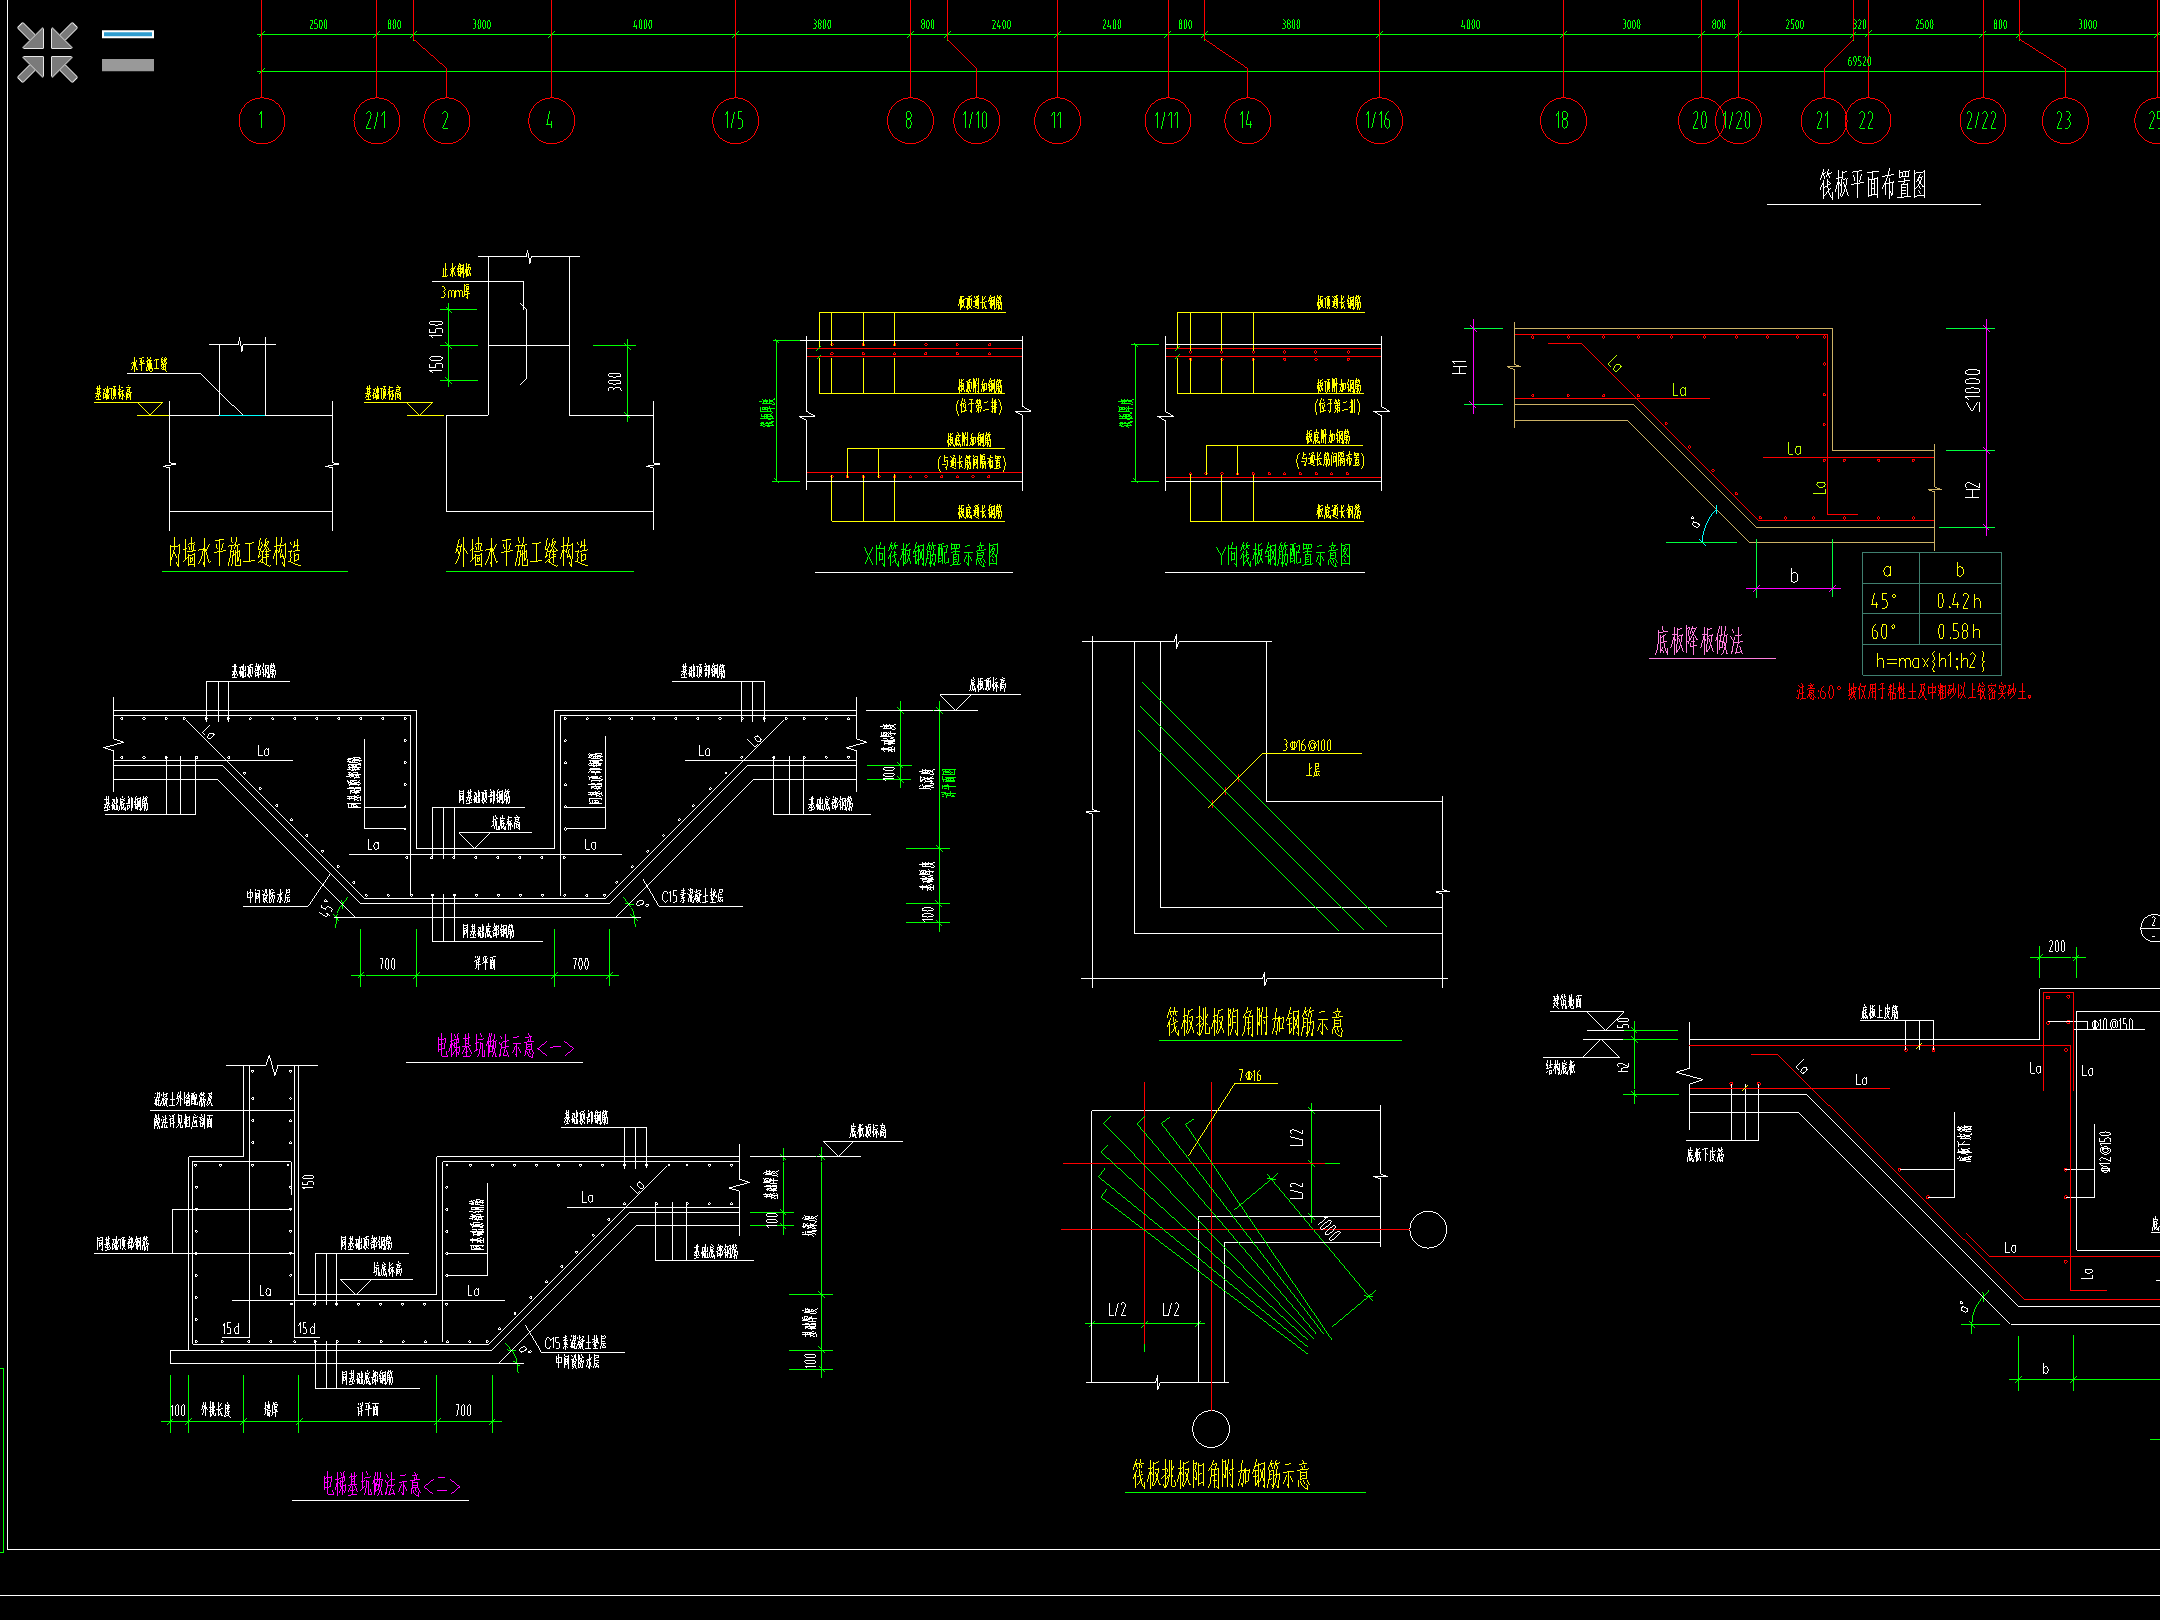Select axis bubble 14
The height and width of the screenshot is (1620, 2160).
coord(1247,121)
